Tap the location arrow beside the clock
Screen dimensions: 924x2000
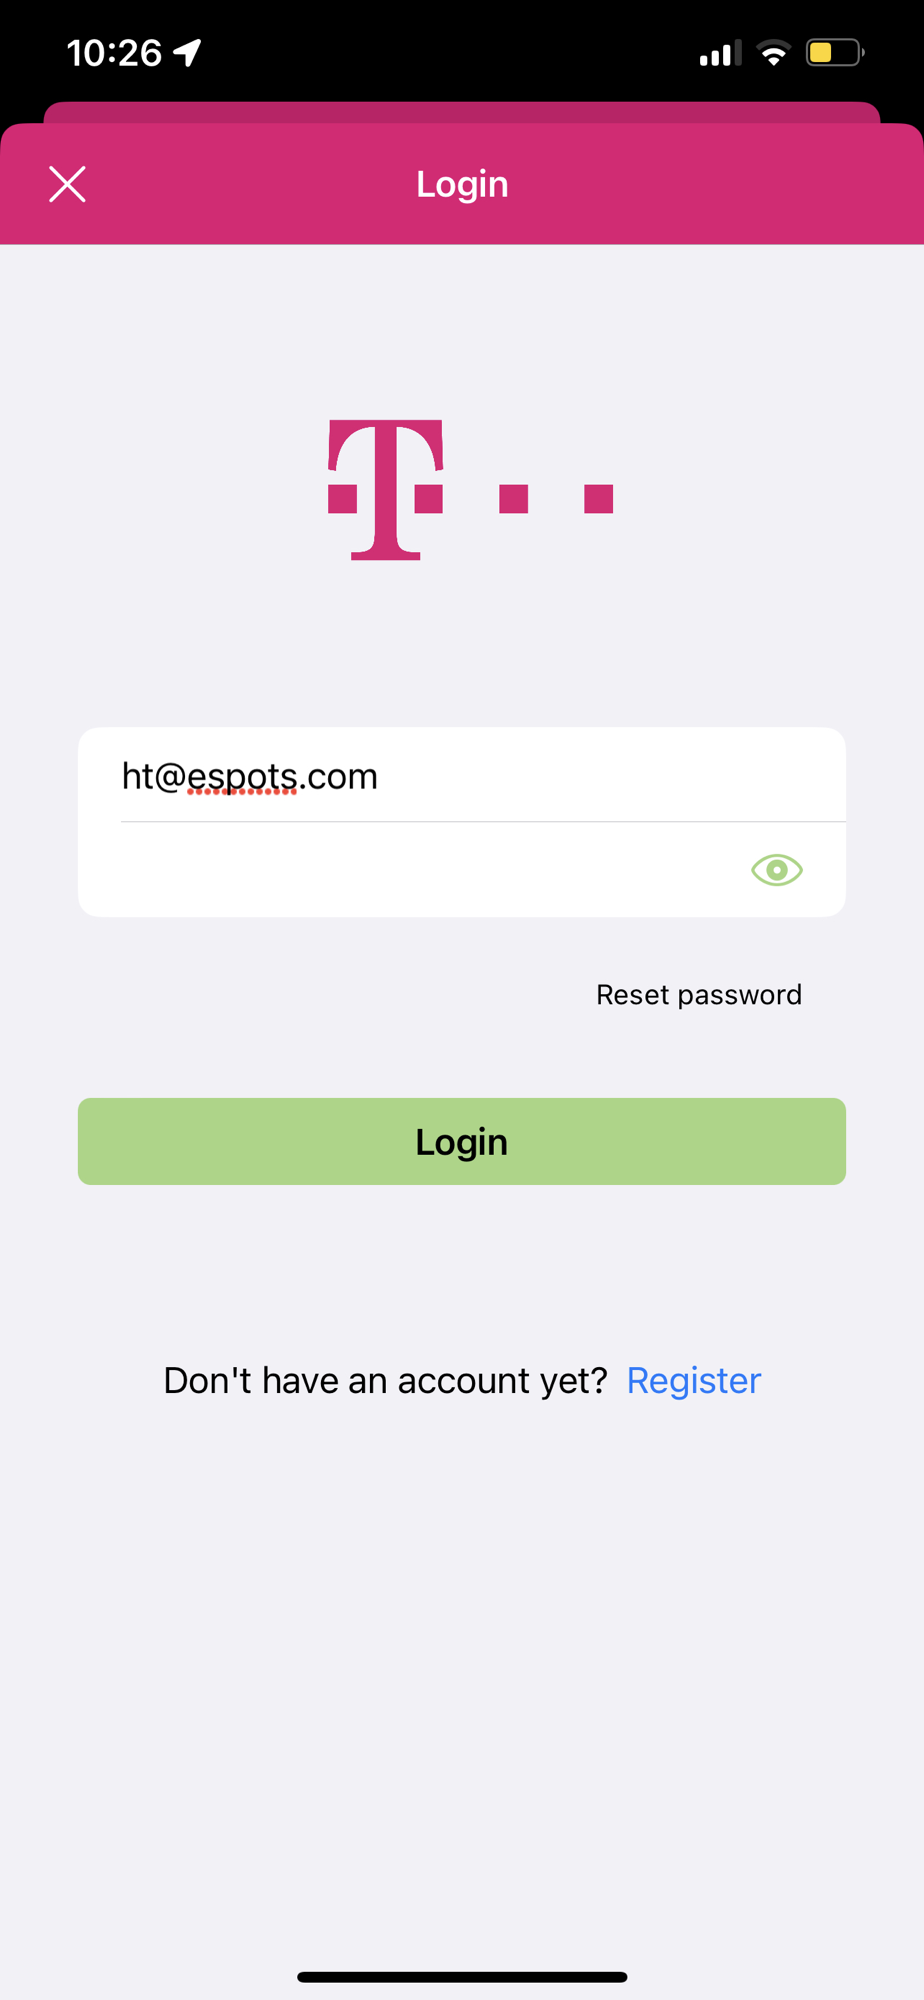click(x=188, y=53)
